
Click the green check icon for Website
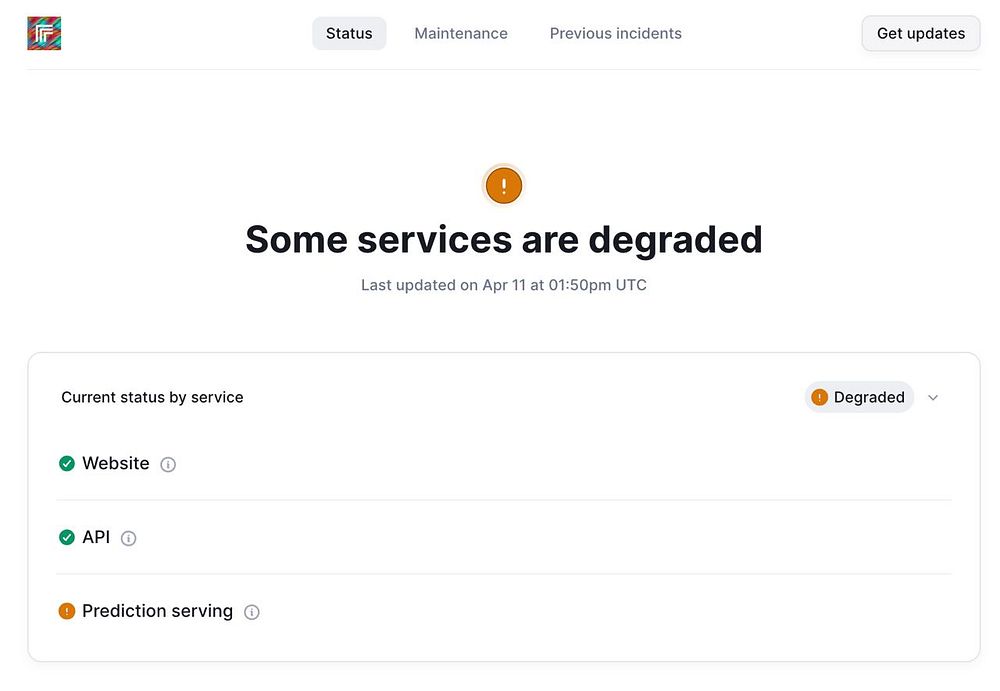67,463
